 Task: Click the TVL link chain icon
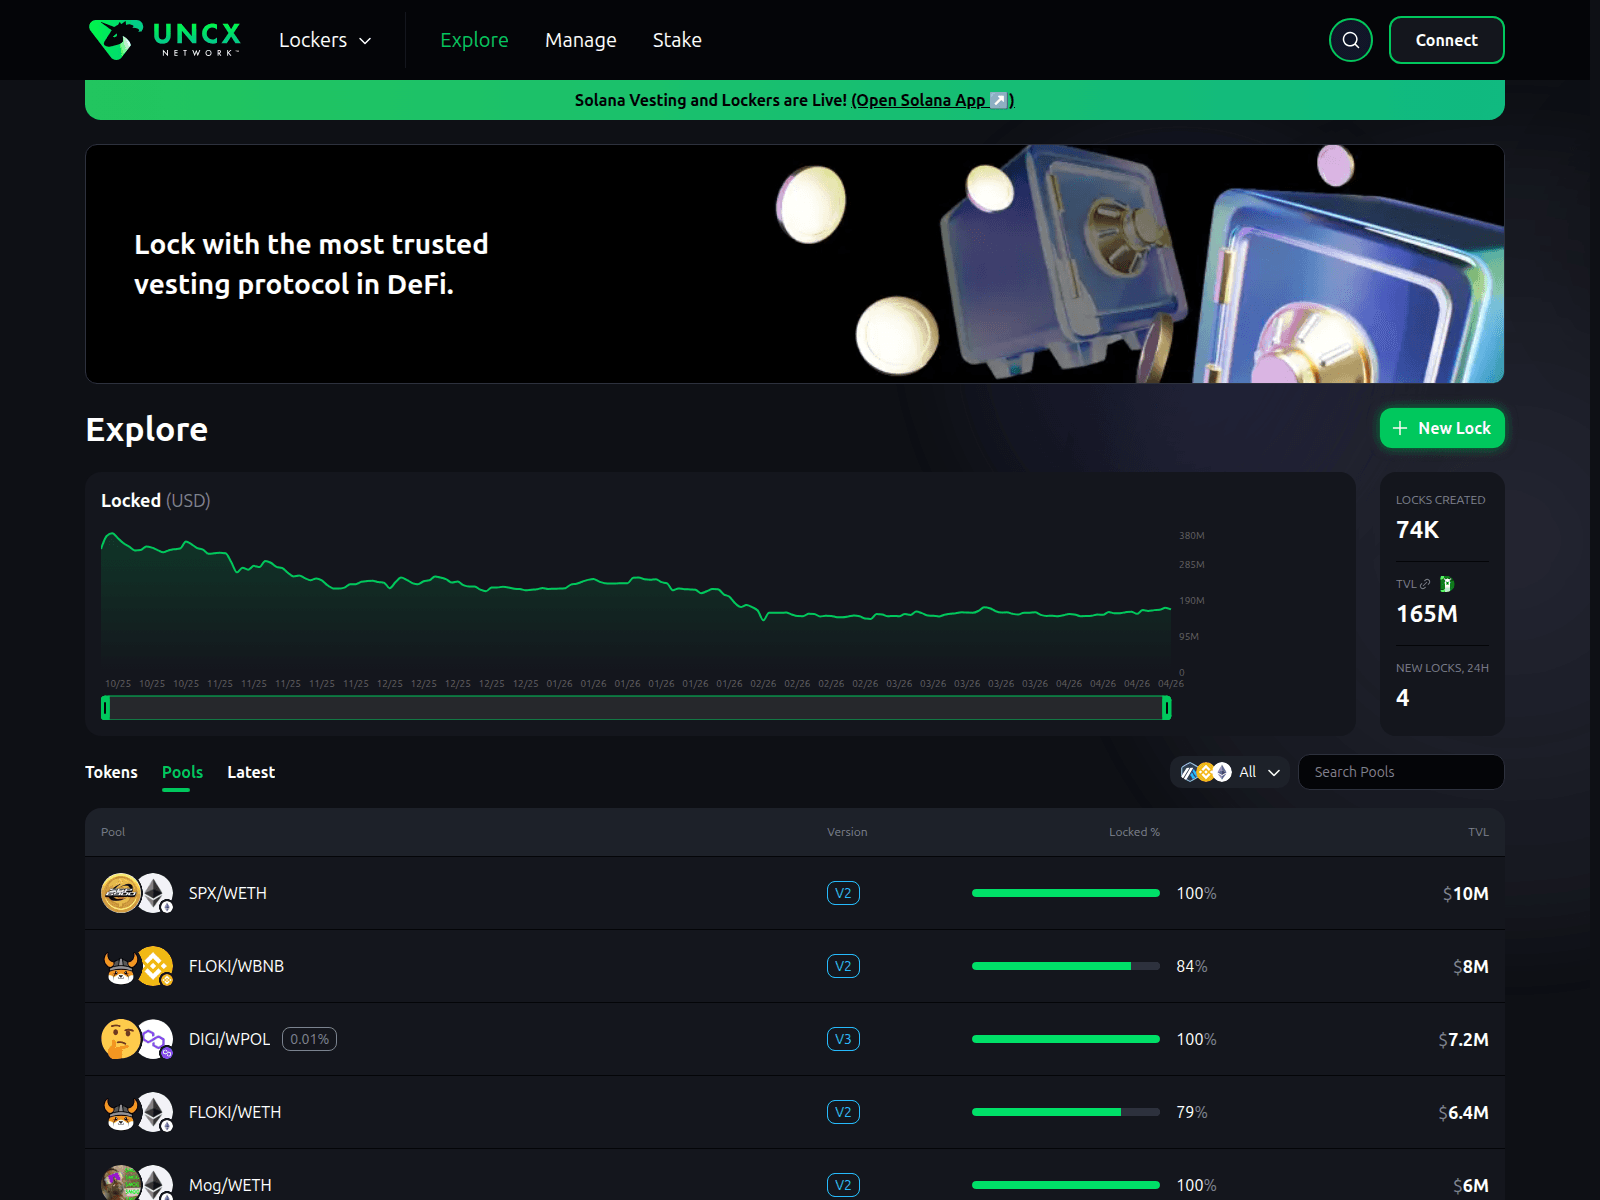pyautogui.click(x=1425, y=584)
